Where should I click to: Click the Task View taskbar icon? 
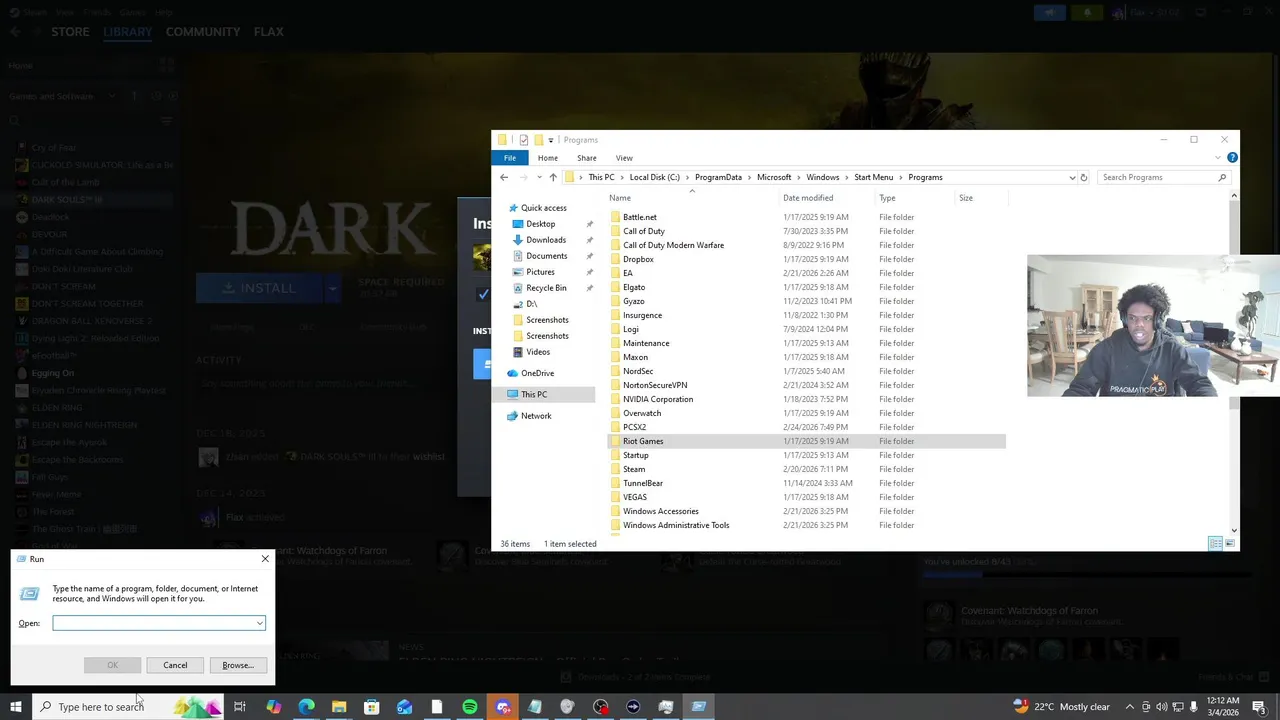tap(240, 707)
